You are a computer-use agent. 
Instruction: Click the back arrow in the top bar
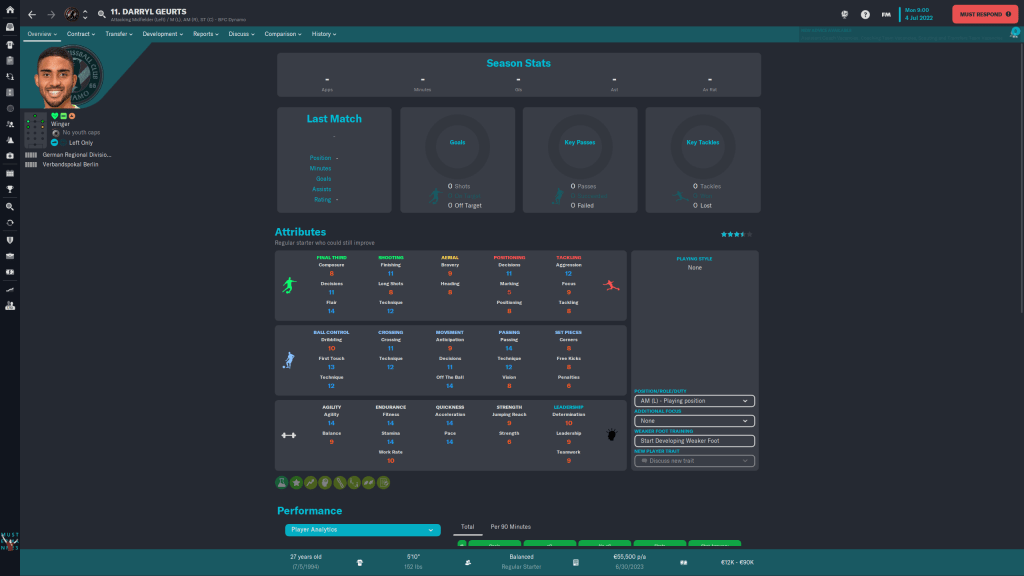[x=32, y=14]
